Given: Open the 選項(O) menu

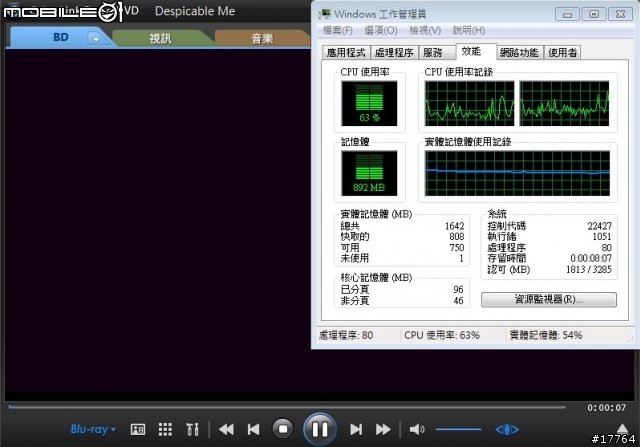Looking at the screenshot, I should (x=381, y=30).
